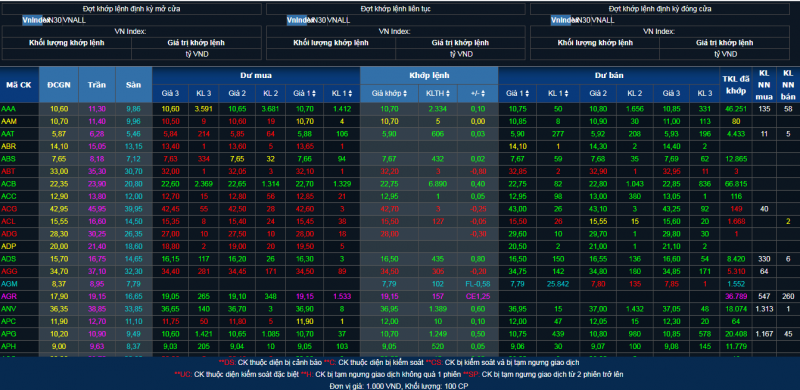Click ANV matched volume 1.389
The height and width of the screenshot is (390, 800).
tap(437, 309)
